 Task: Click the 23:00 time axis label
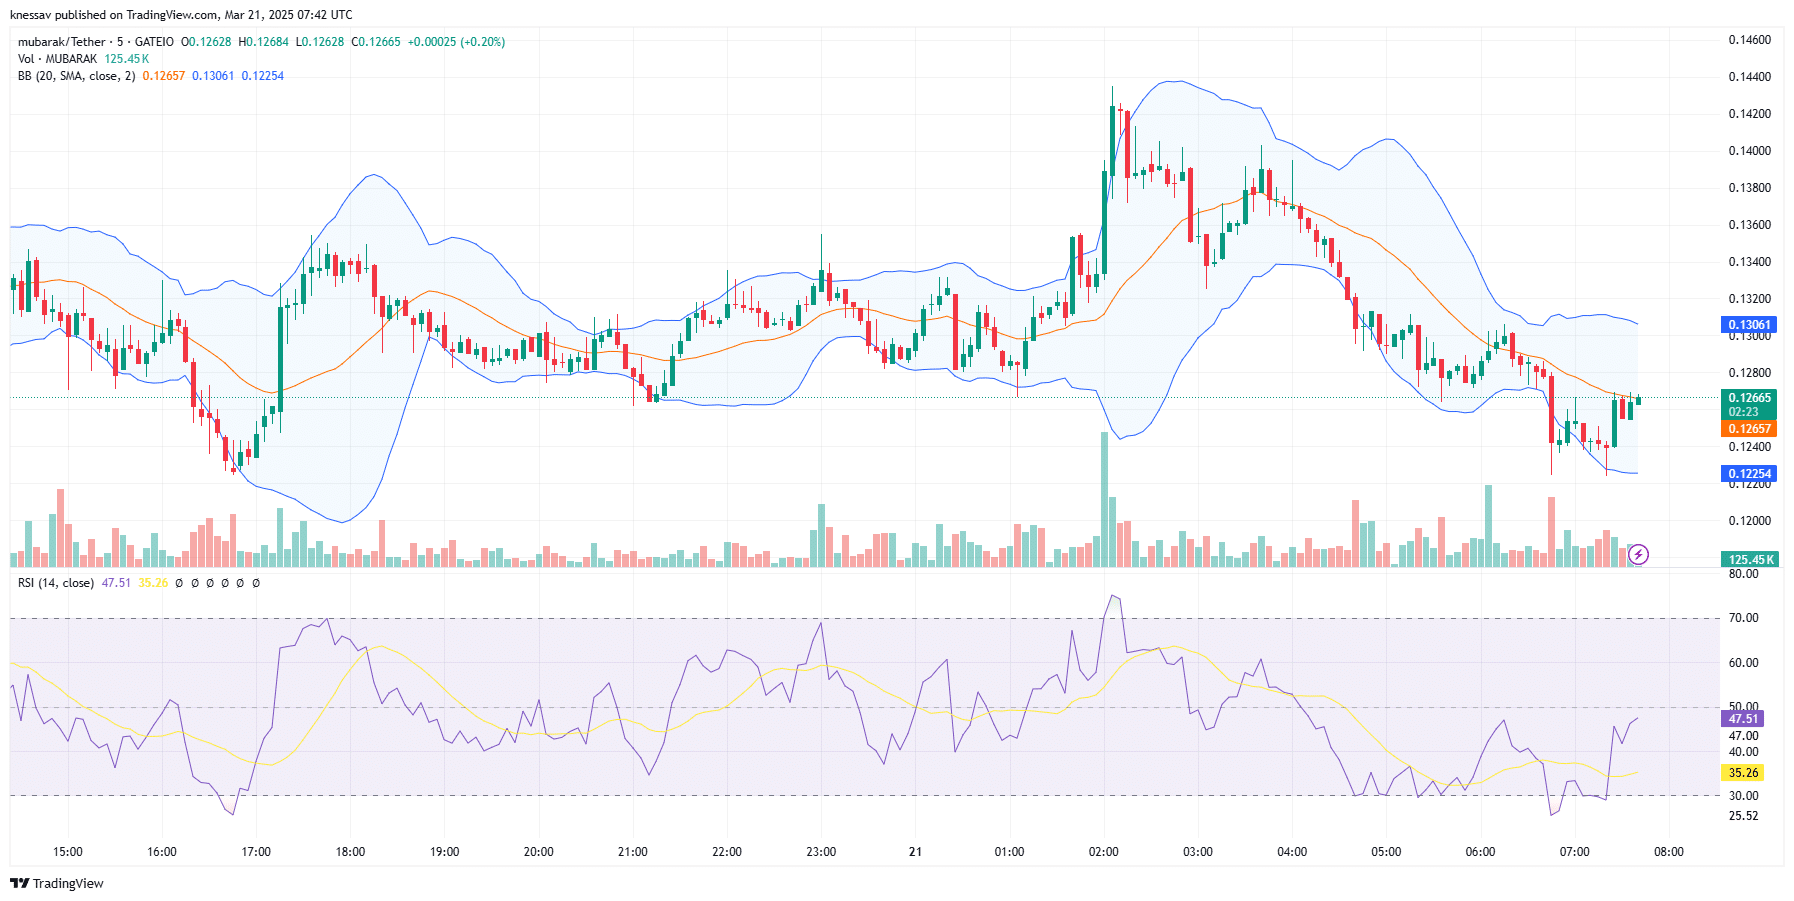(x=821, y=852)
